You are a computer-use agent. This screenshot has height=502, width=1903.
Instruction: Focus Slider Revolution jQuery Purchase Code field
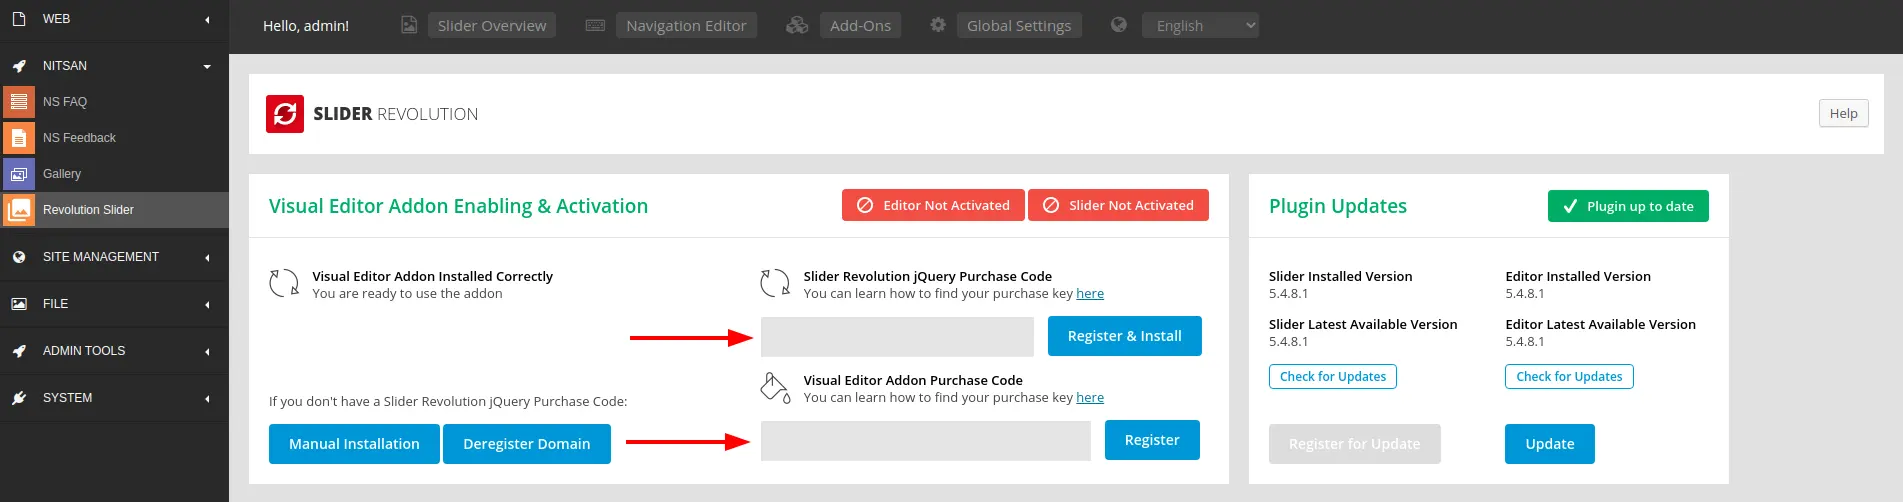pos(897,337)
